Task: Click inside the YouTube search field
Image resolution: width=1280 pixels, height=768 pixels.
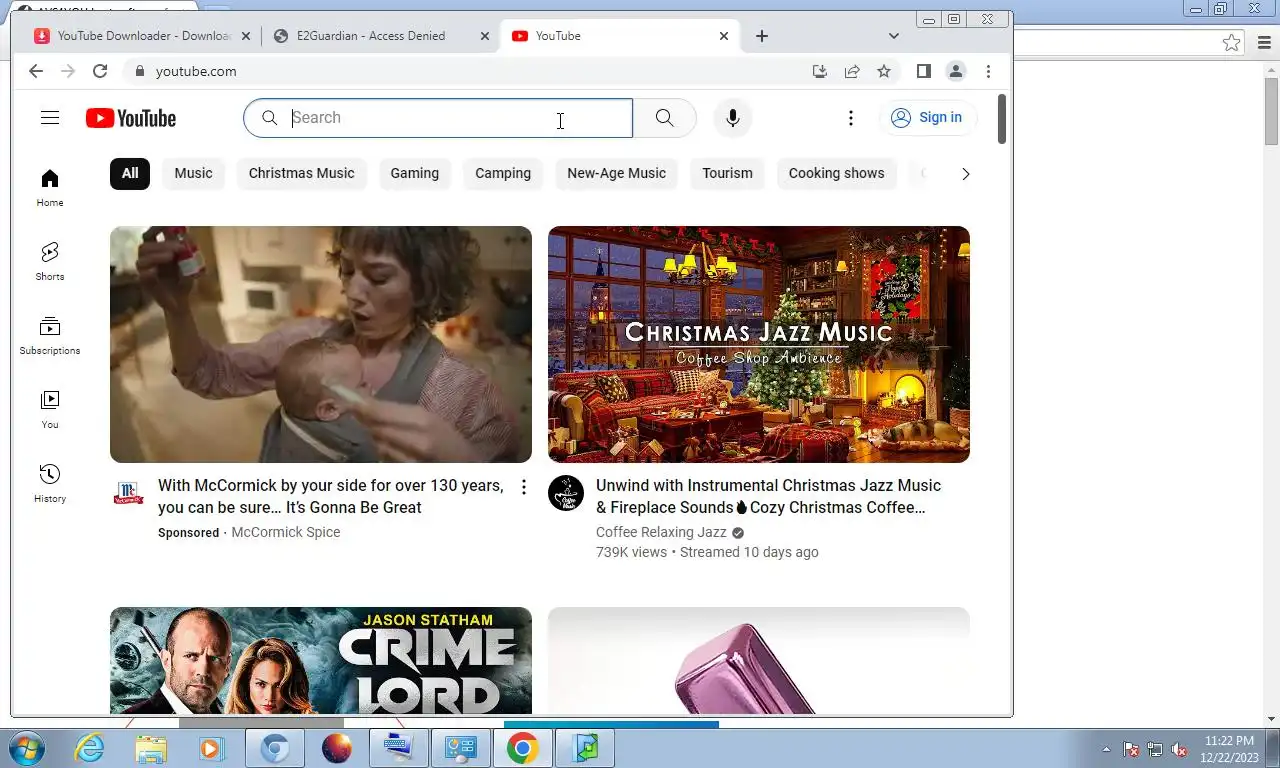Action: (438, 118)
